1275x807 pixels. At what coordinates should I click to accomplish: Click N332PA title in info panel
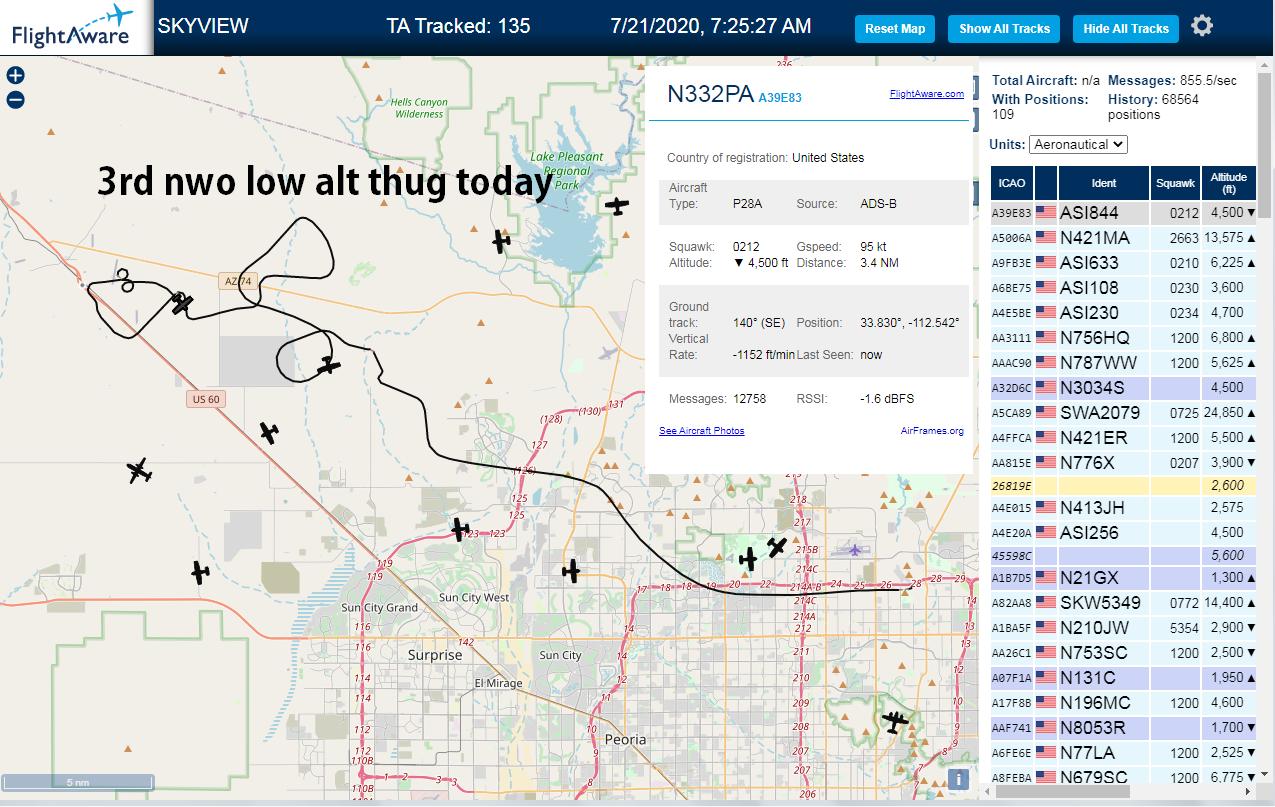click(710, 94)
